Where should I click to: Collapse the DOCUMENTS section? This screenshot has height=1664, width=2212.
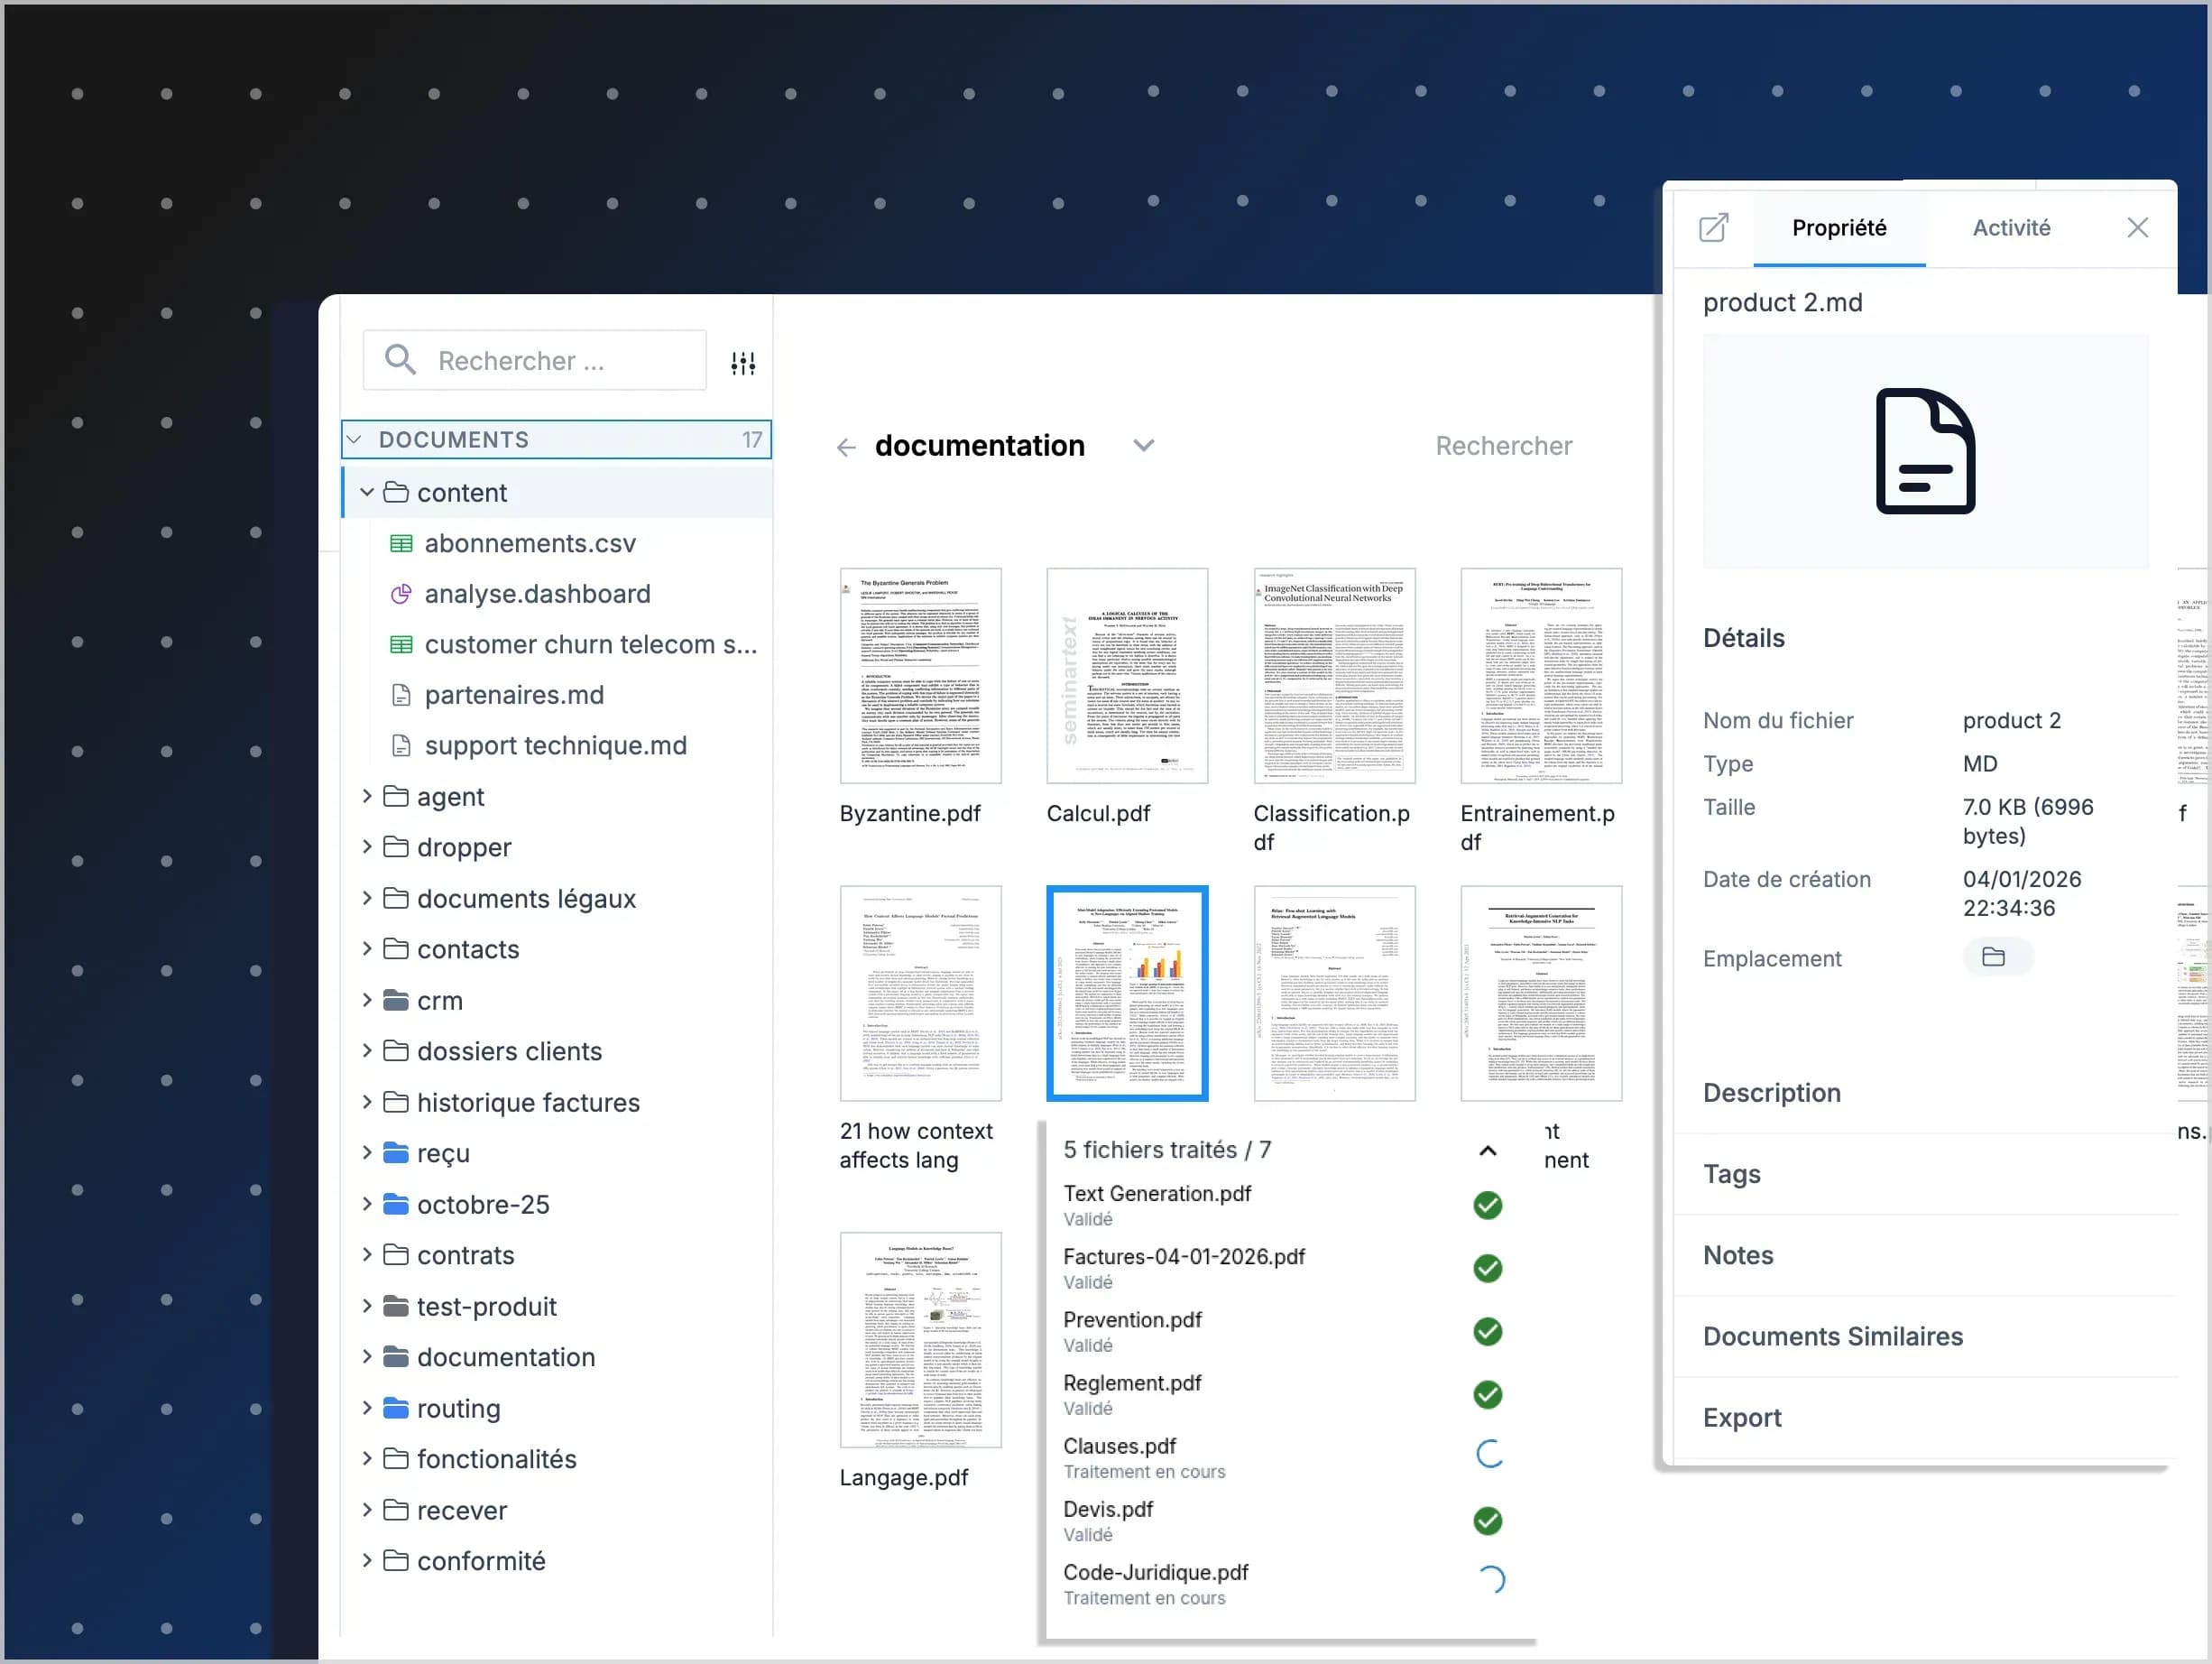(354, 440)
